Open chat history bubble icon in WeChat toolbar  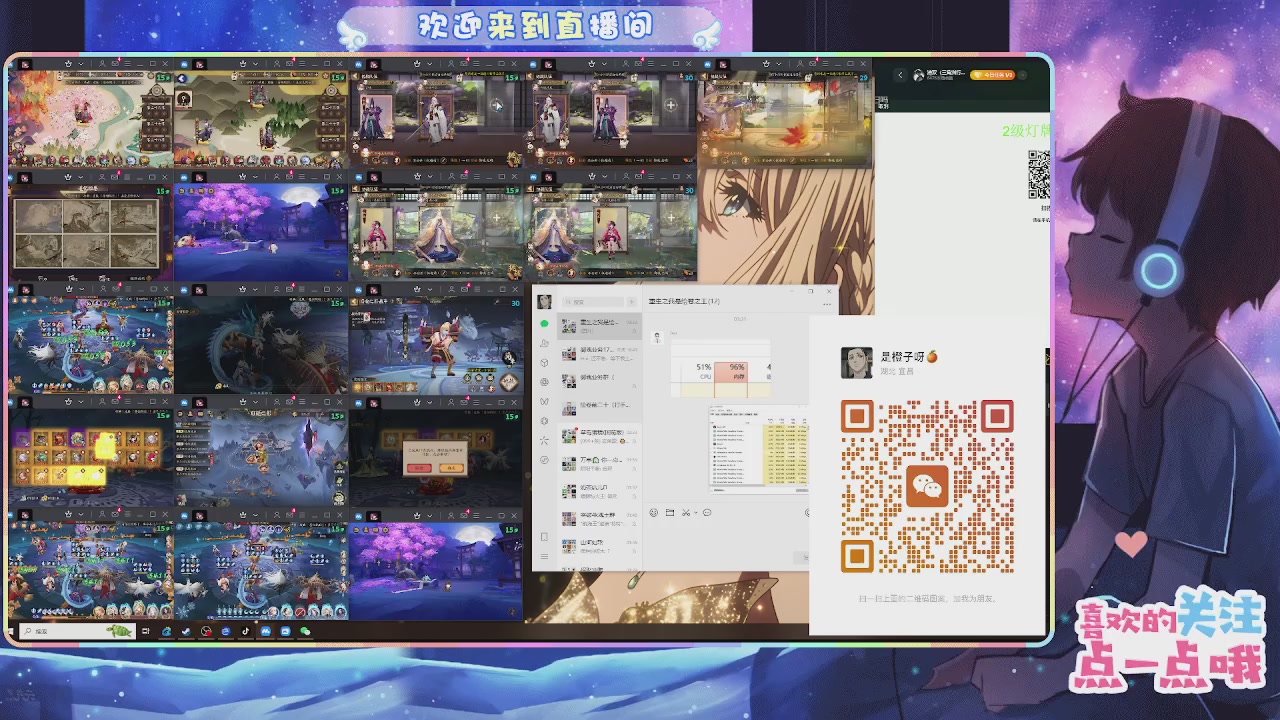[707, 512]
